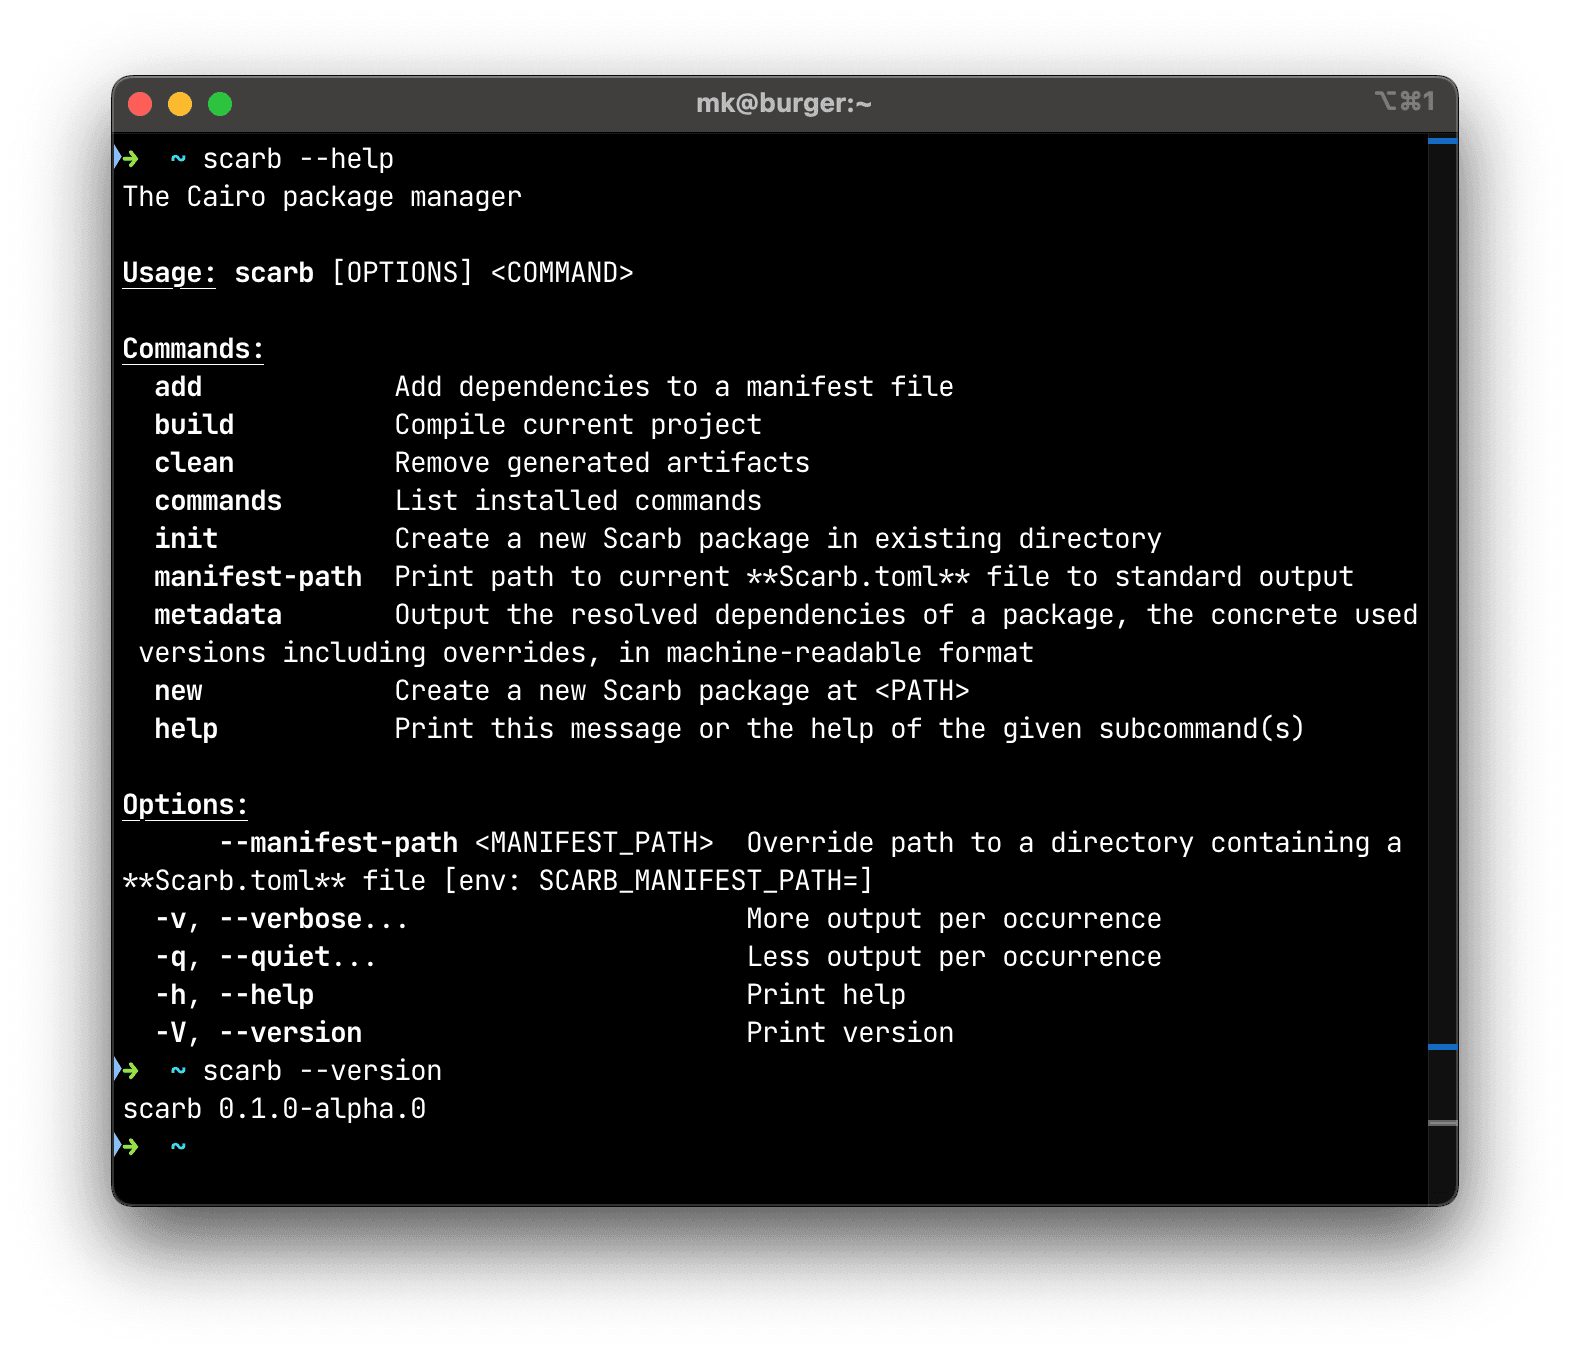Click the lower blue scrollbar mark
Screen dimensions: 1570x1354
coord(1442,1047)
